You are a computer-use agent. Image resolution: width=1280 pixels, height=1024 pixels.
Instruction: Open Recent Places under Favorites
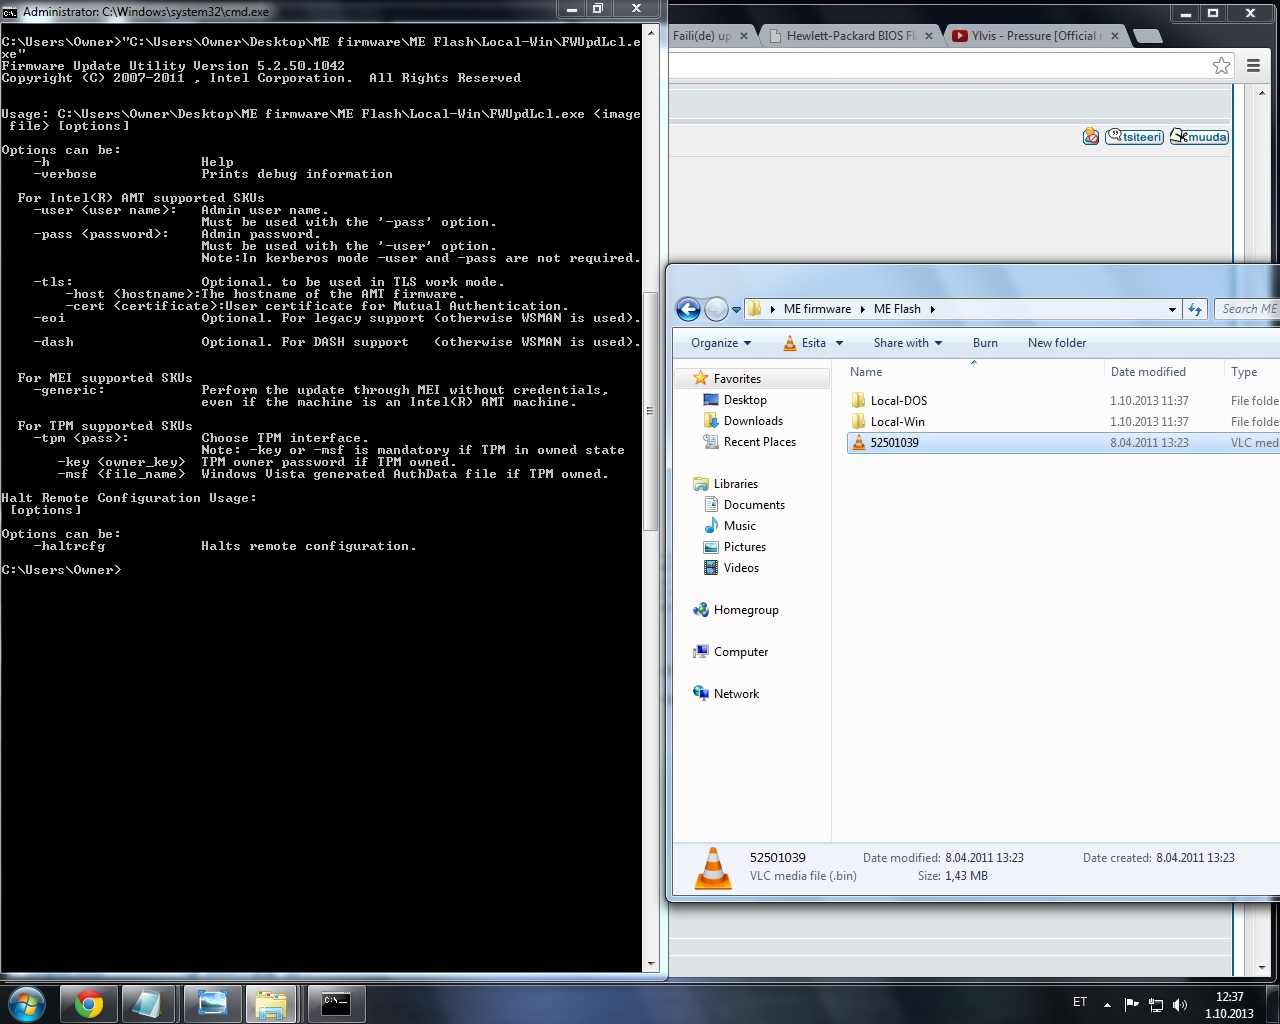click(760, 442)
